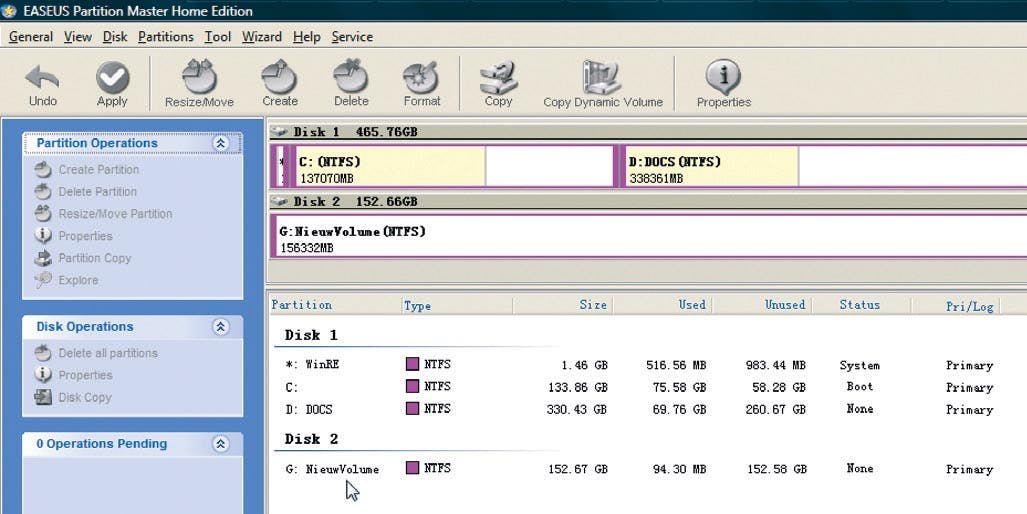Open Copy Dynamic Volume from the toolbar

[x=602, y=77]
